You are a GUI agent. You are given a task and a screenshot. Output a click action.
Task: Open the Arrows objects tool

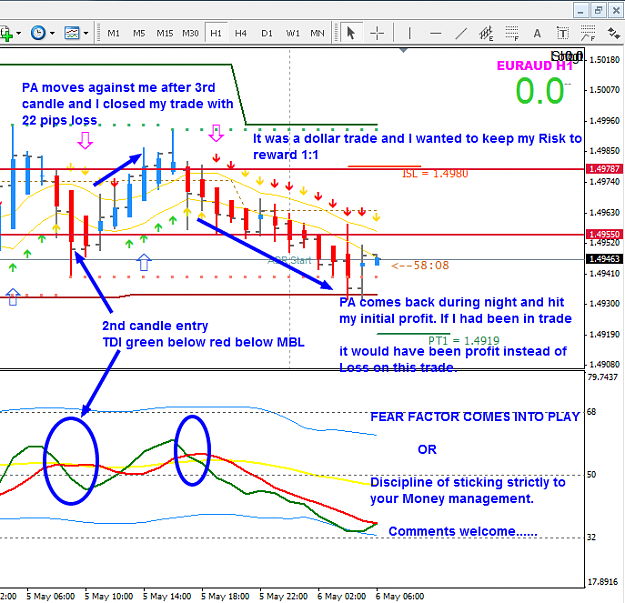click(x=613, y=33)
